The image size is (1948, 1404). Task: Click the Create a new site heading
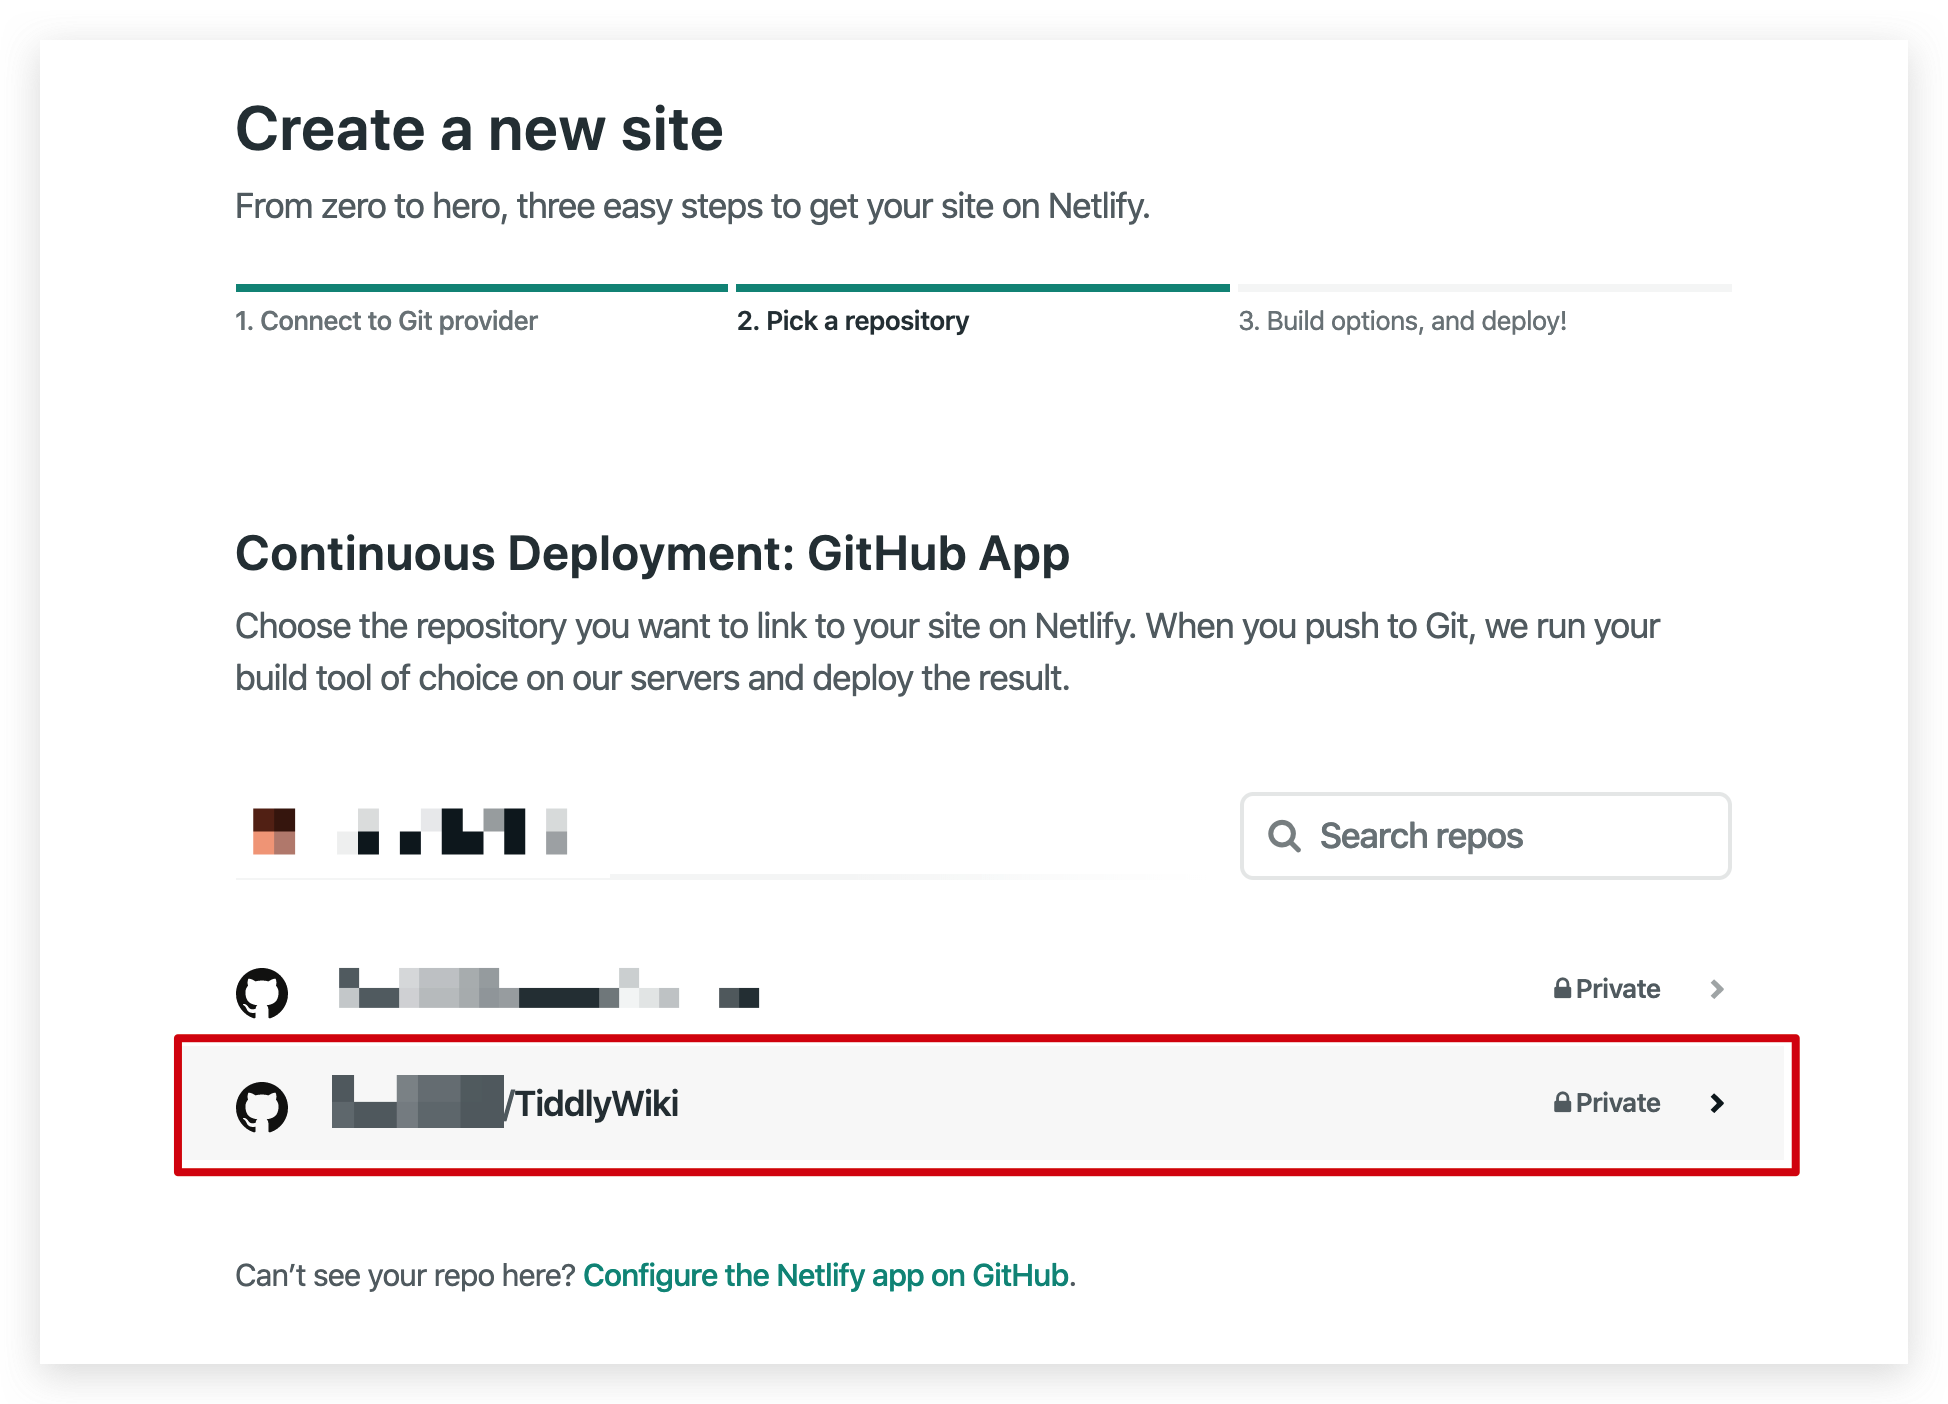pos(479,129)
